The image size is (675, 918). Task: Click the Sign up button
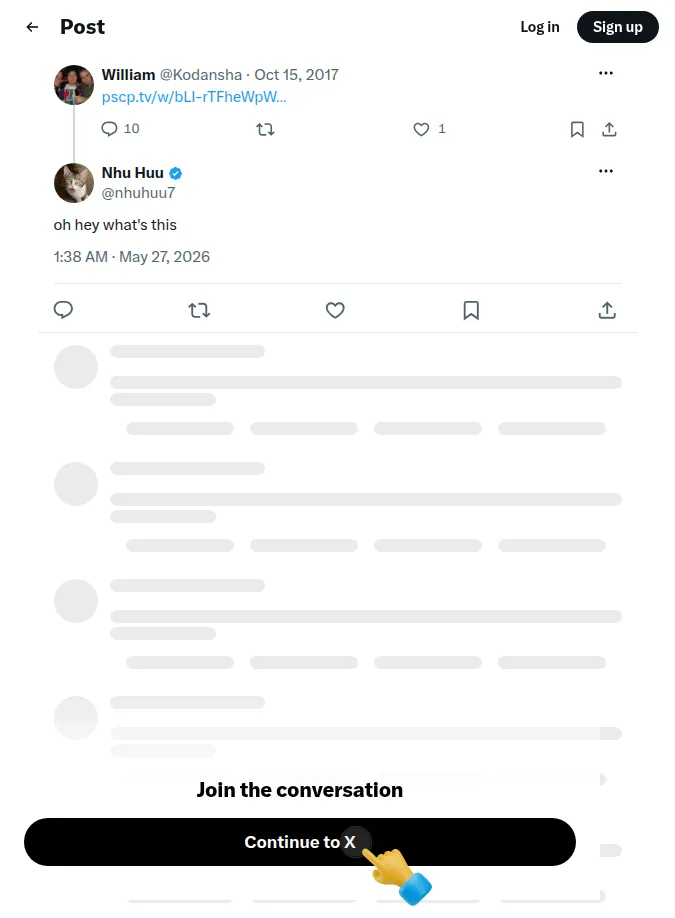coord(618,27)
